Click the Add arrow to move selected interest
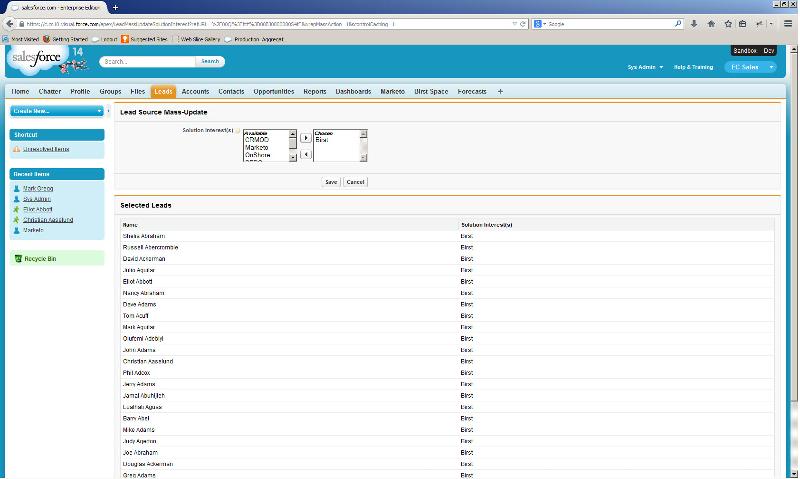The width and height of the screenshot is (800, 479). click(306, 138)
